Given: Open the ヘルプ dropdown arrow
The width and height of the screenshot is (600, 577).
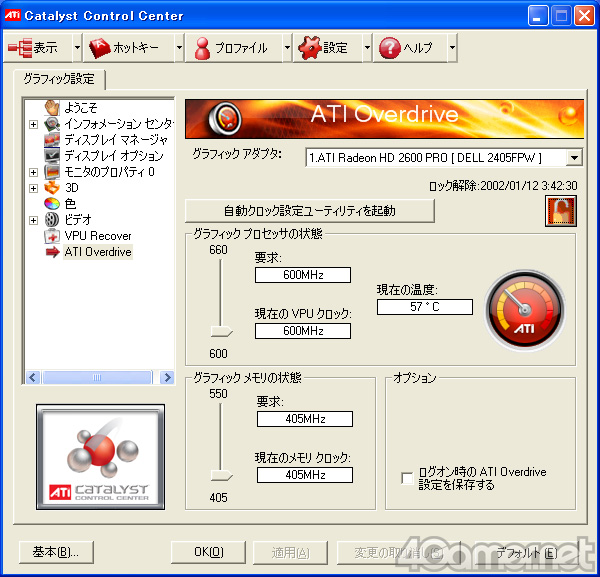Looking at the screenshot, I should (x=452, y=48).
